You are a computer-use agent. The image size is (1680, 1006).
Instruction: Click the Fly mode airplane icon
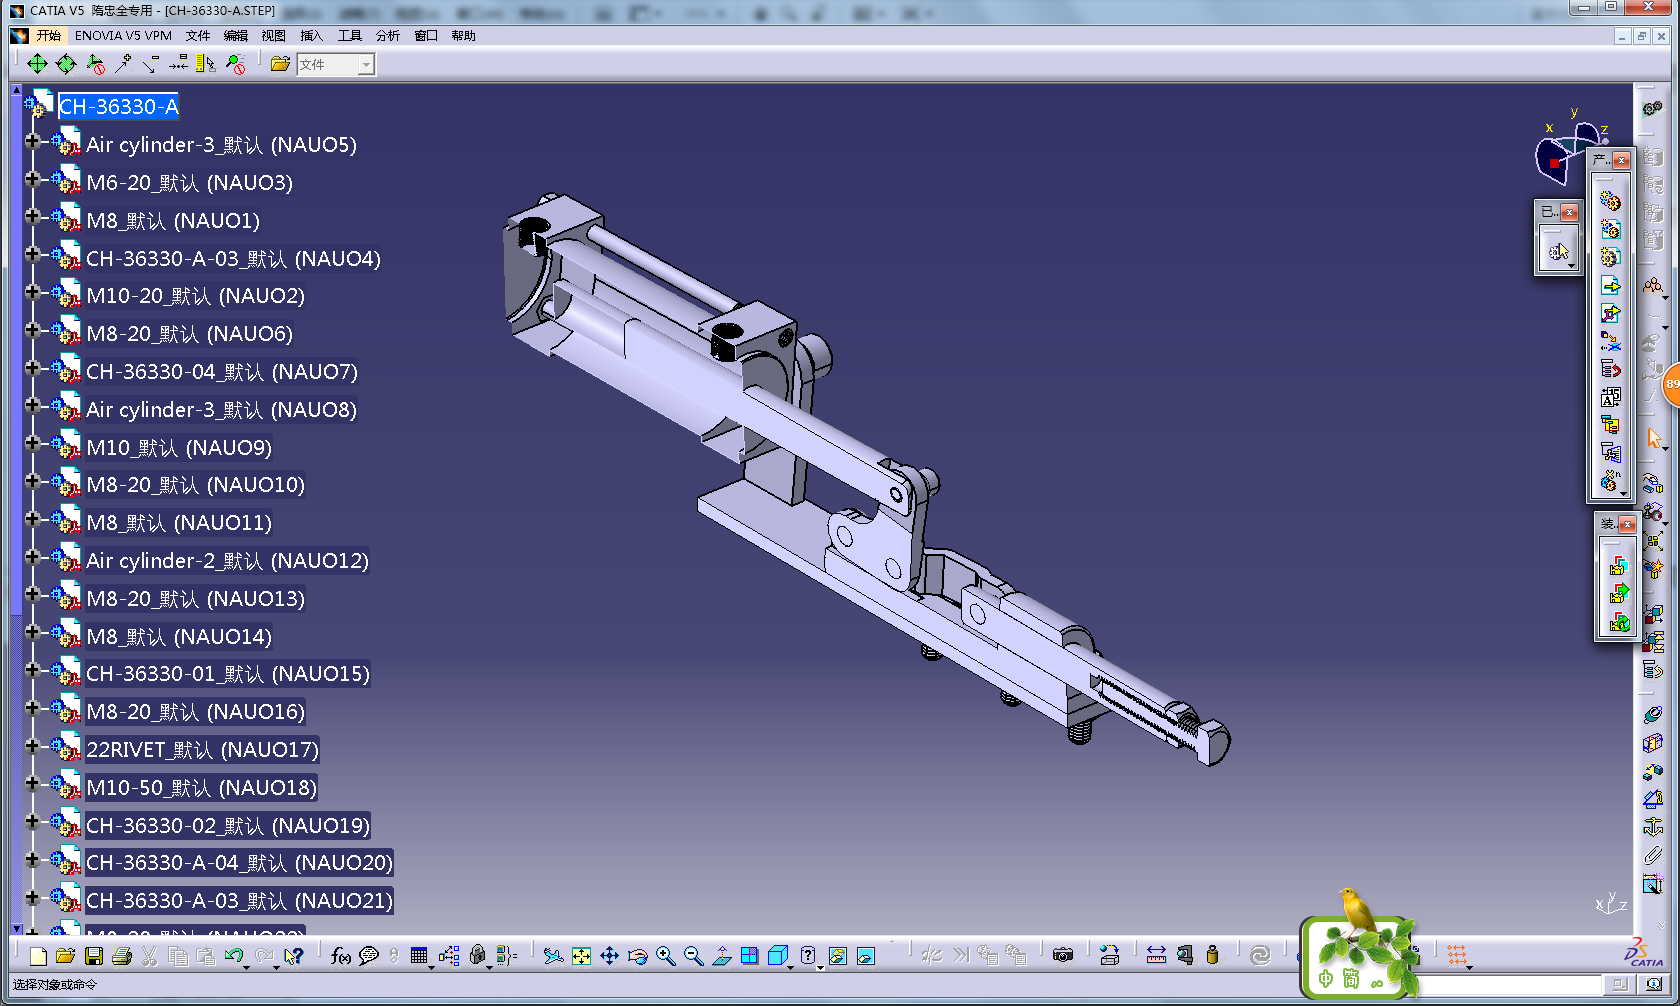(x=553, y=957)
